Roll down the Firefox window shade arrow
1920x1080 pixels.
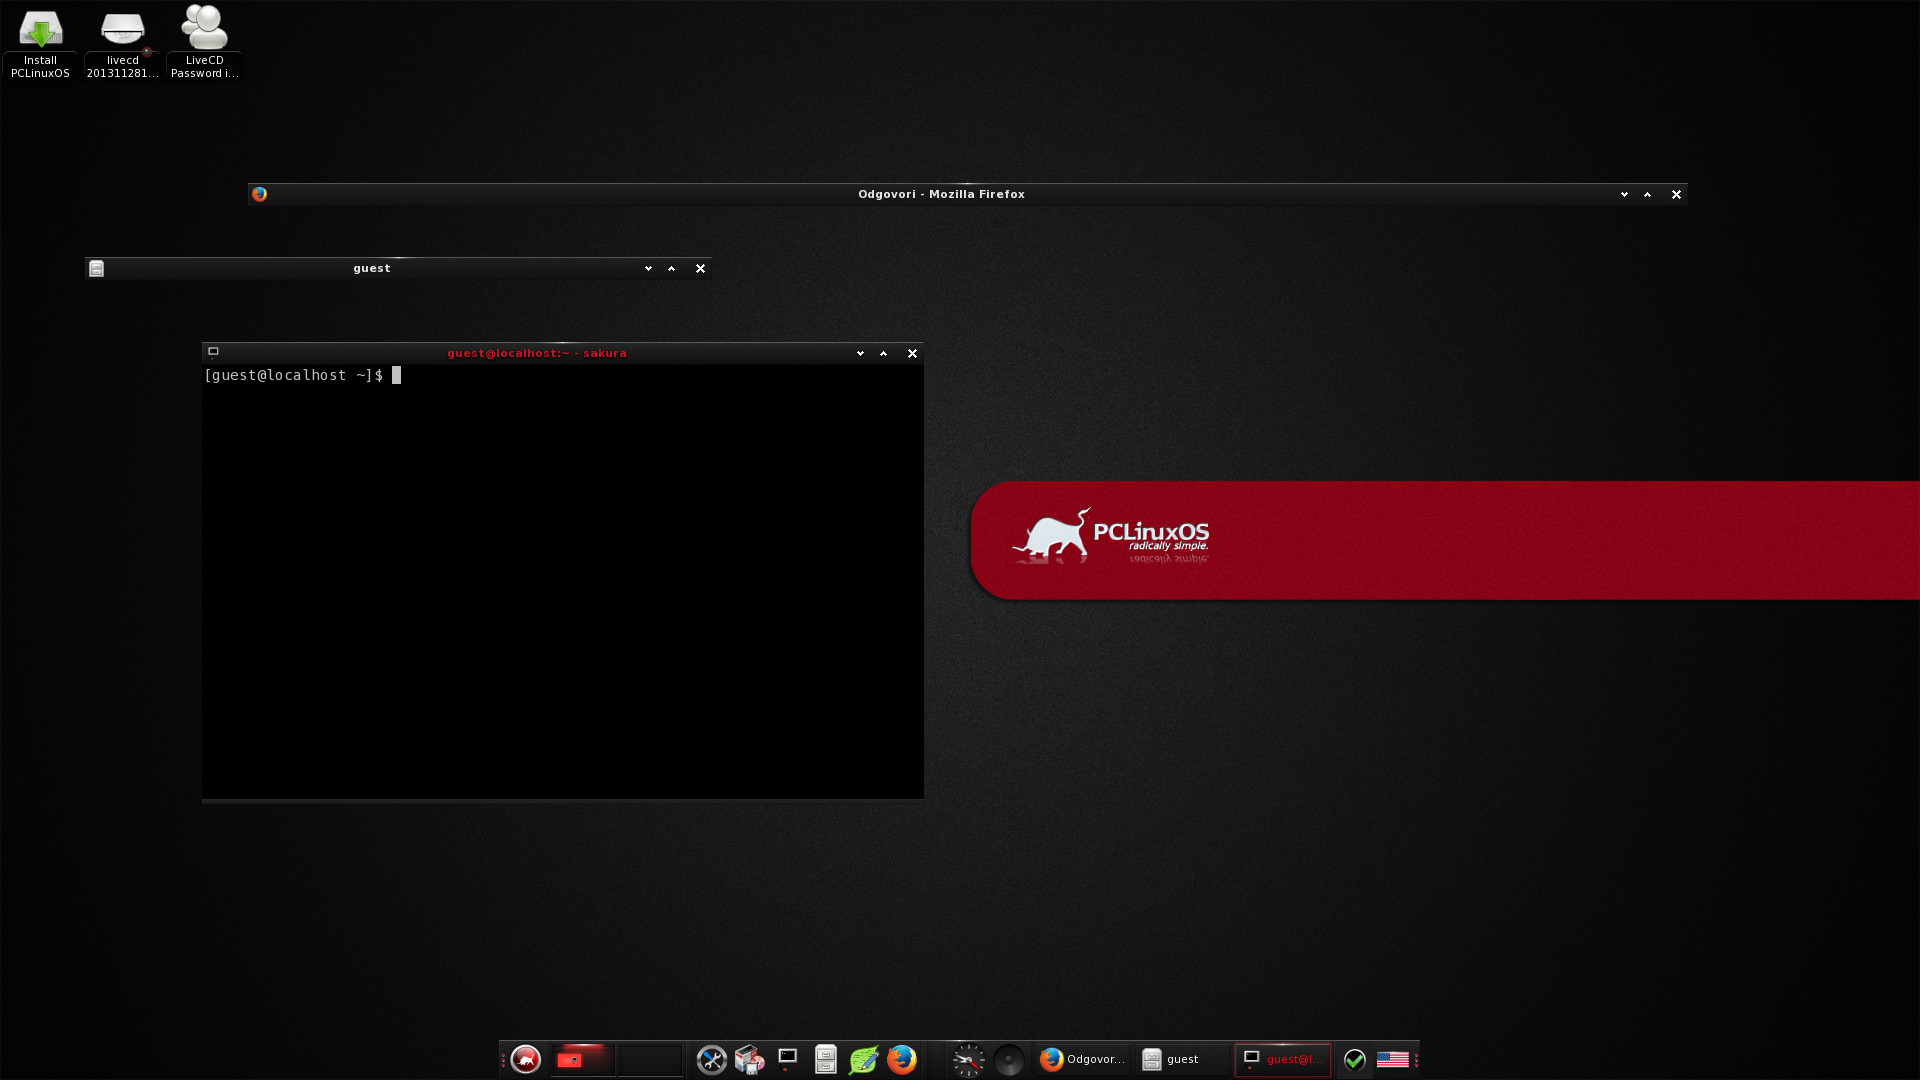coord(1624,194)
